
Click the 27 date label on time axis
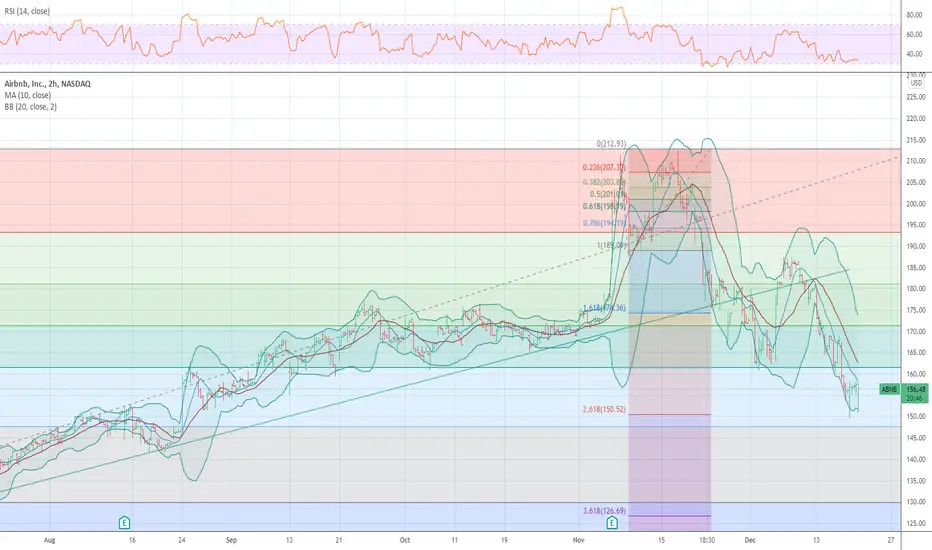coord(890,540)
